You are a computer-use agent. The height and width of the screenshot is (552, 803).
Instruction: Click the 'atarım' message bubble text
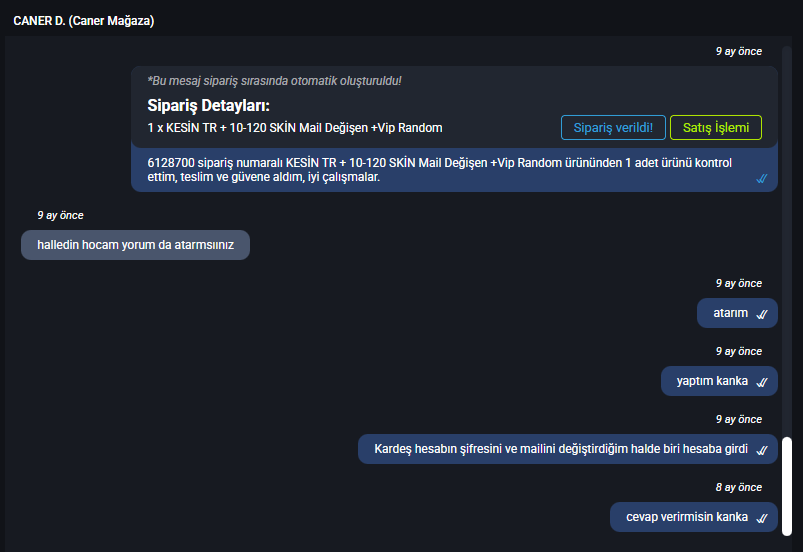pos(730,313)
